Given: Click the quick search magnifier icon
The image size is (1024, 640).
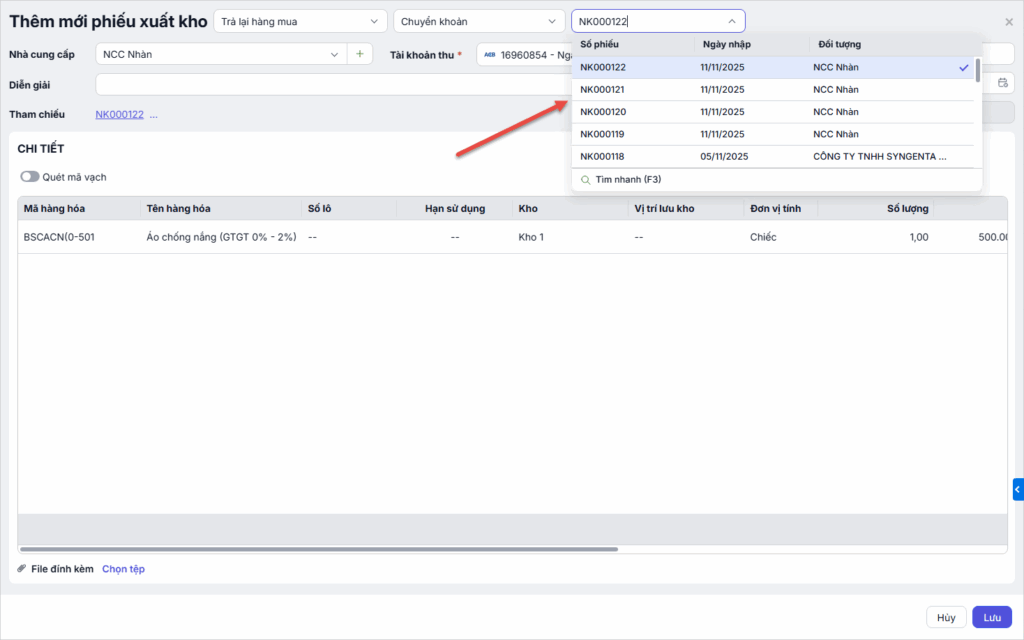Looking at the screenshot, I should coord(585,180).
